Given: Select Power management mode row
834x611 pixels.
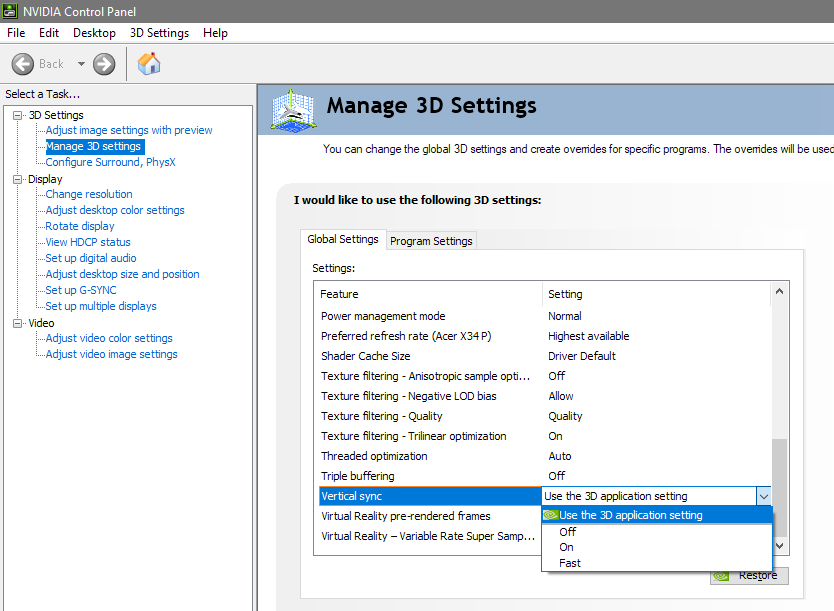Looking at the screenshot, I should point(545,316).
